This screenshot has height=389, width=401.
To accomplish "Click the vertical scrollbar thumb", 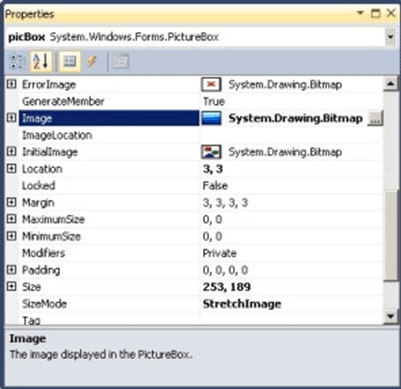I will click(x=390, y=237).
